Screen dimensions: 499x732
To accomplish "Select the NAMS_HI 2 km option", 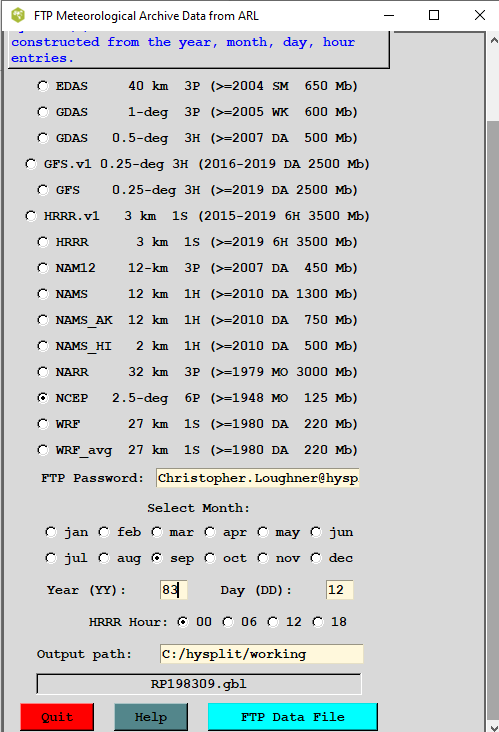I will (x=43, y=346).
